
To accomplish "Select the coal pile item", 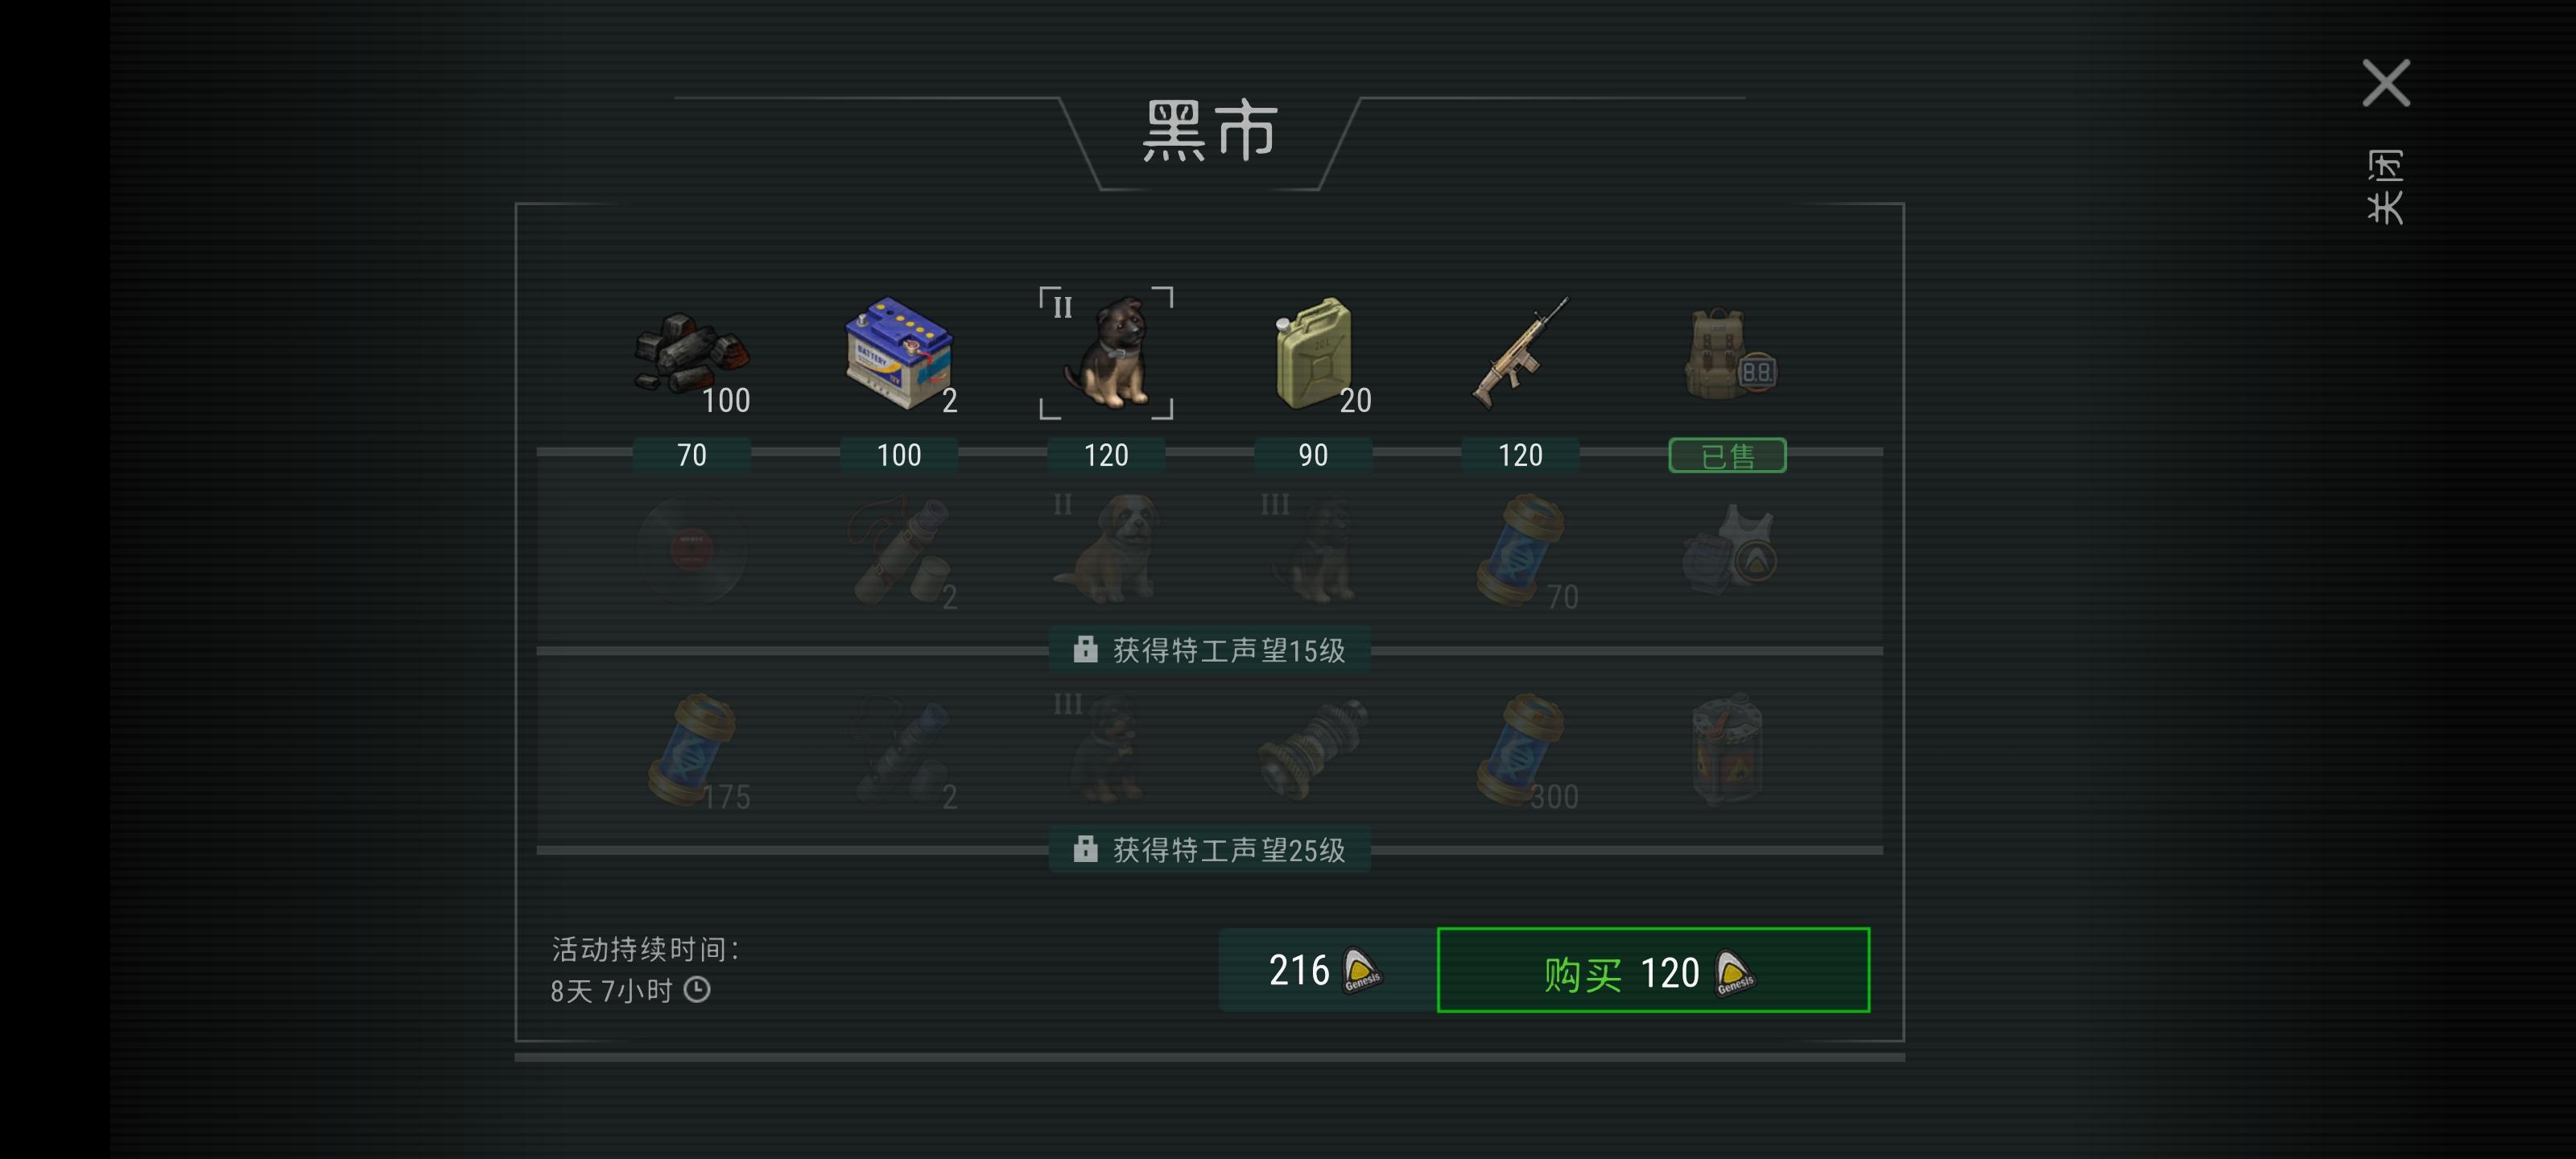I will (x=692, y=356).
